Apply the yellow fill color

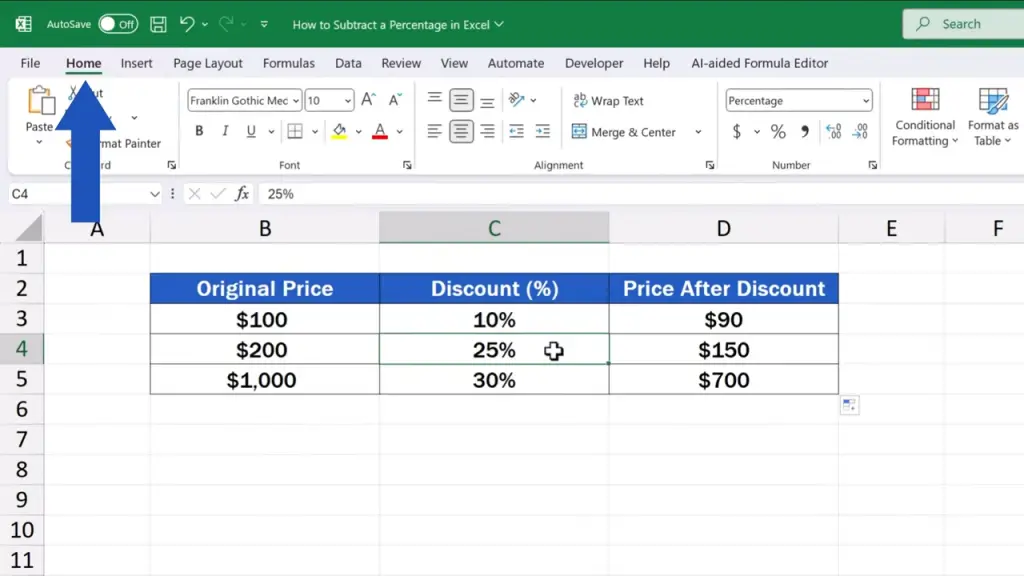(x=339, y=131)
